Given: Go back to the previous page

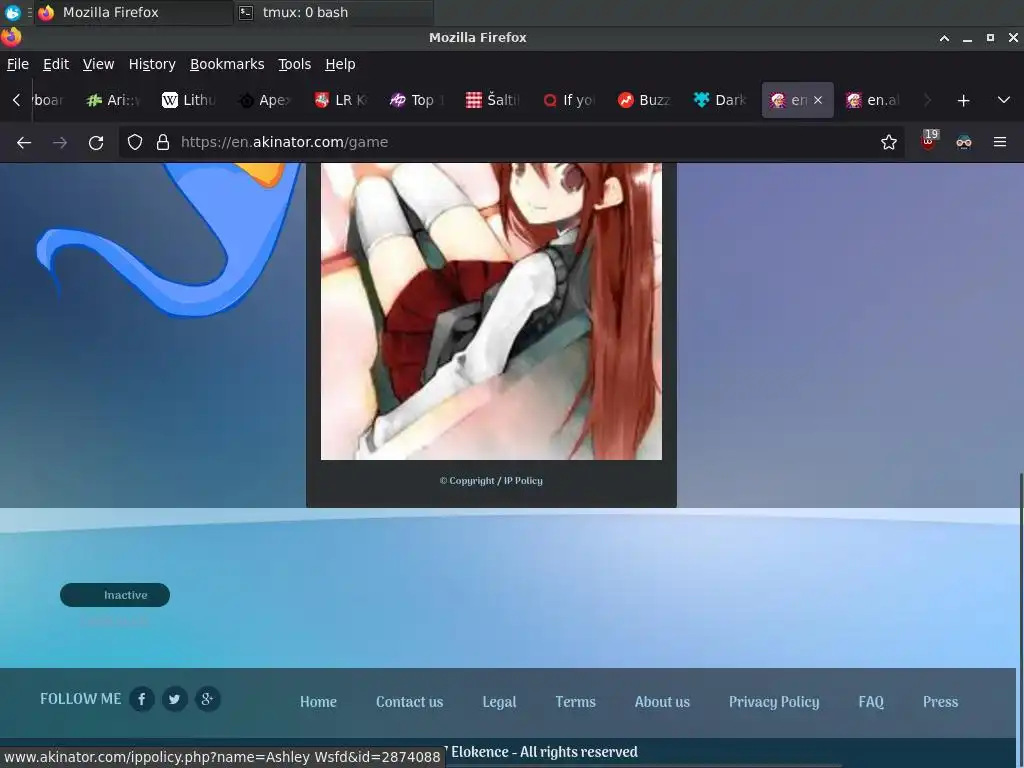Looking at the screenshot, I should (x=24, y=142).
